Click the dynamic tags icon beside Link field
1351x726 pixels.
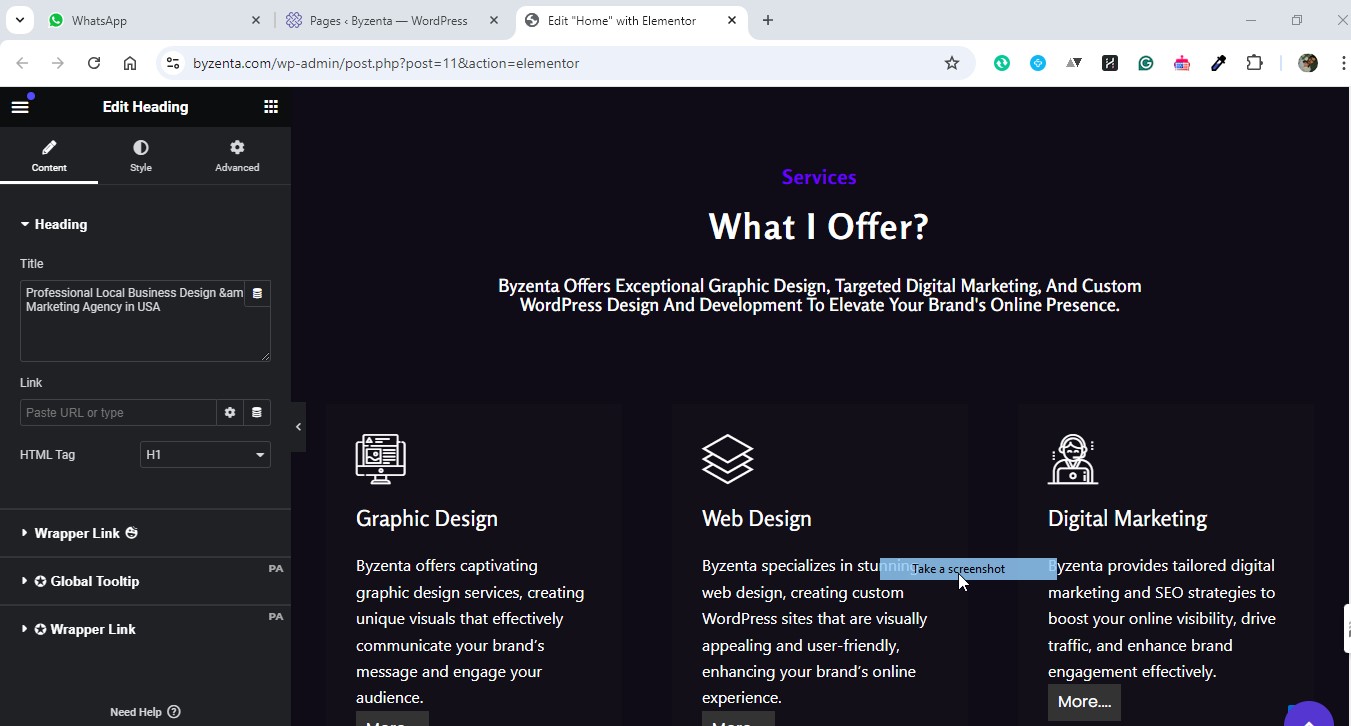pos(257,412)
